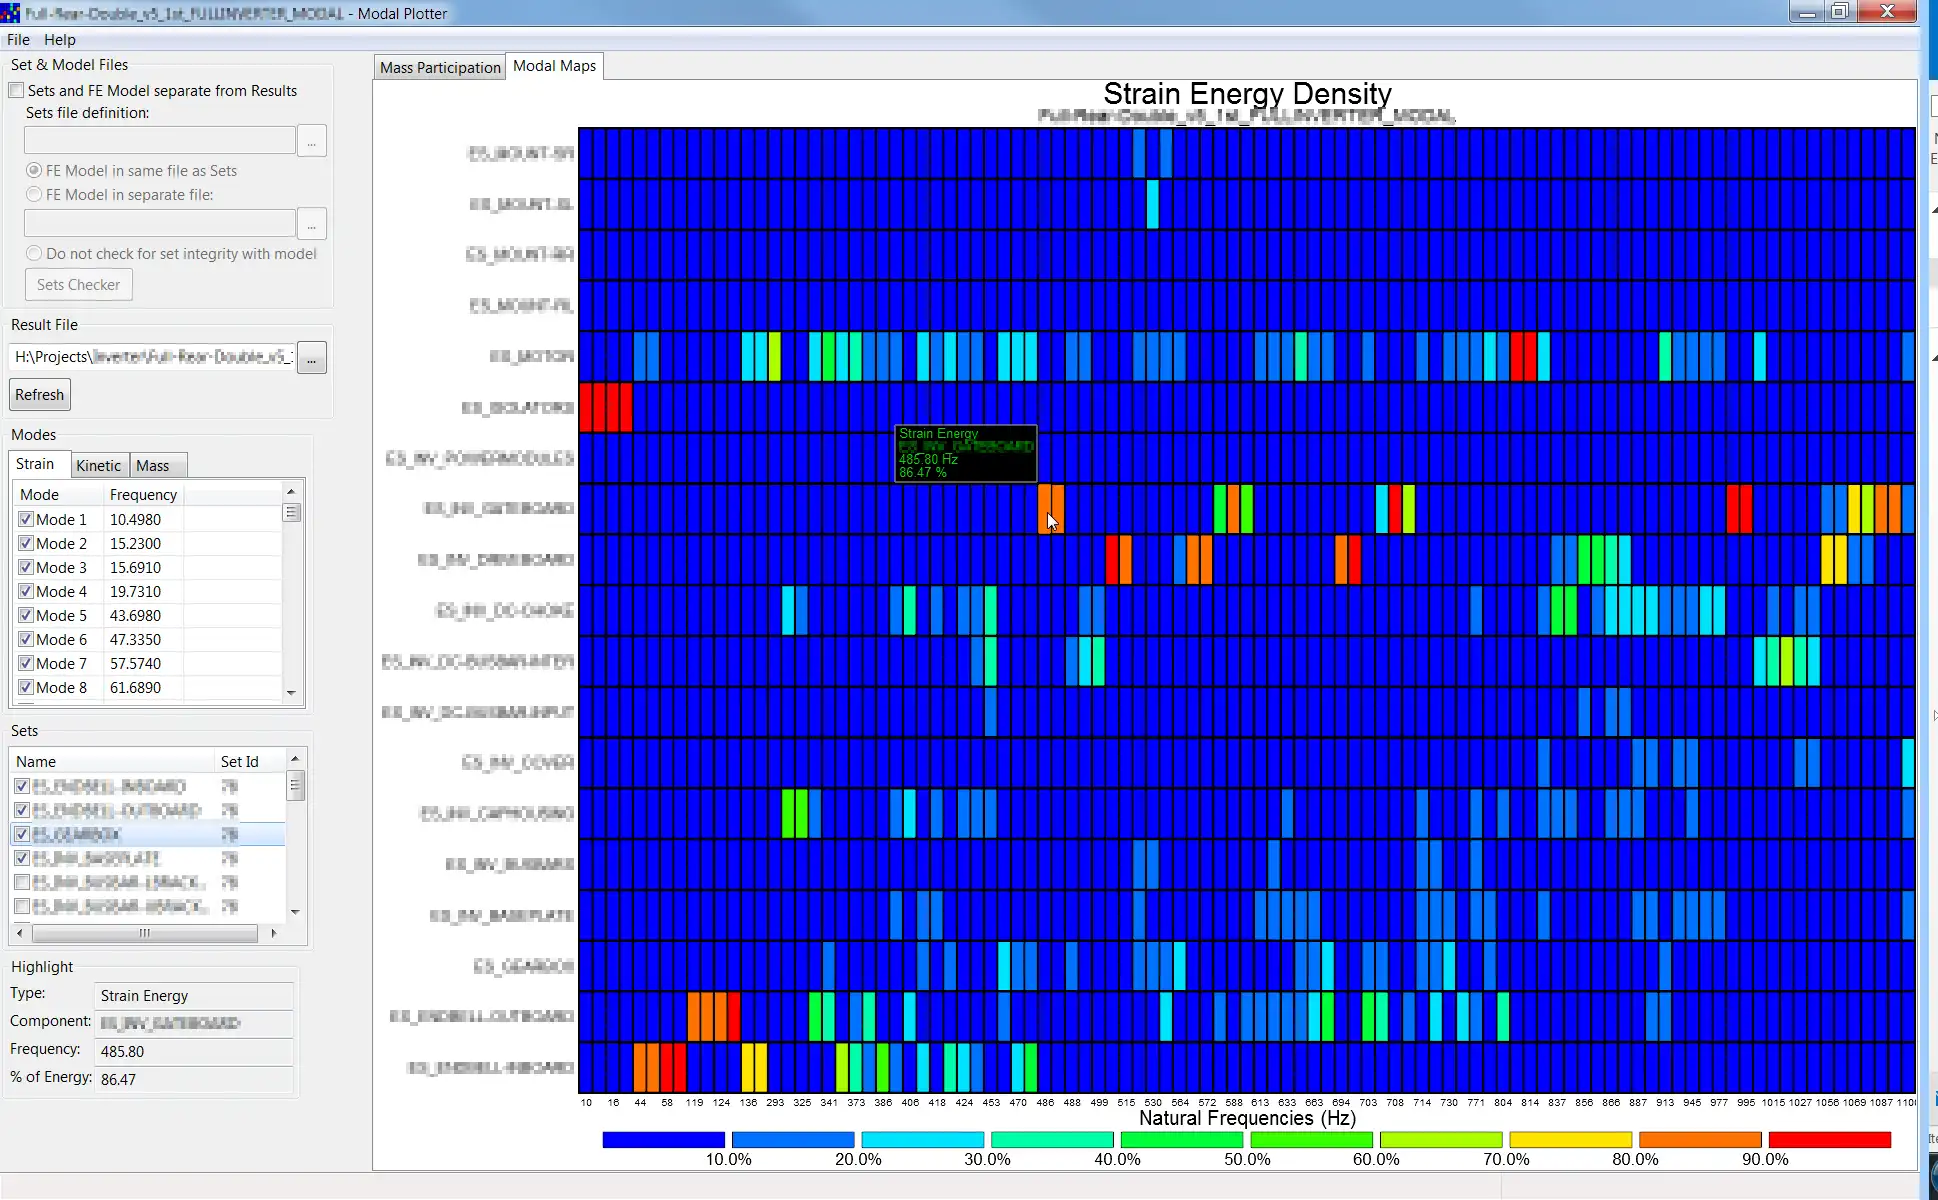Screen dimensions: 1938x1200
Task: Uncheck Mode 5 checkbox in modes list
Action: [x=26, y=616]
